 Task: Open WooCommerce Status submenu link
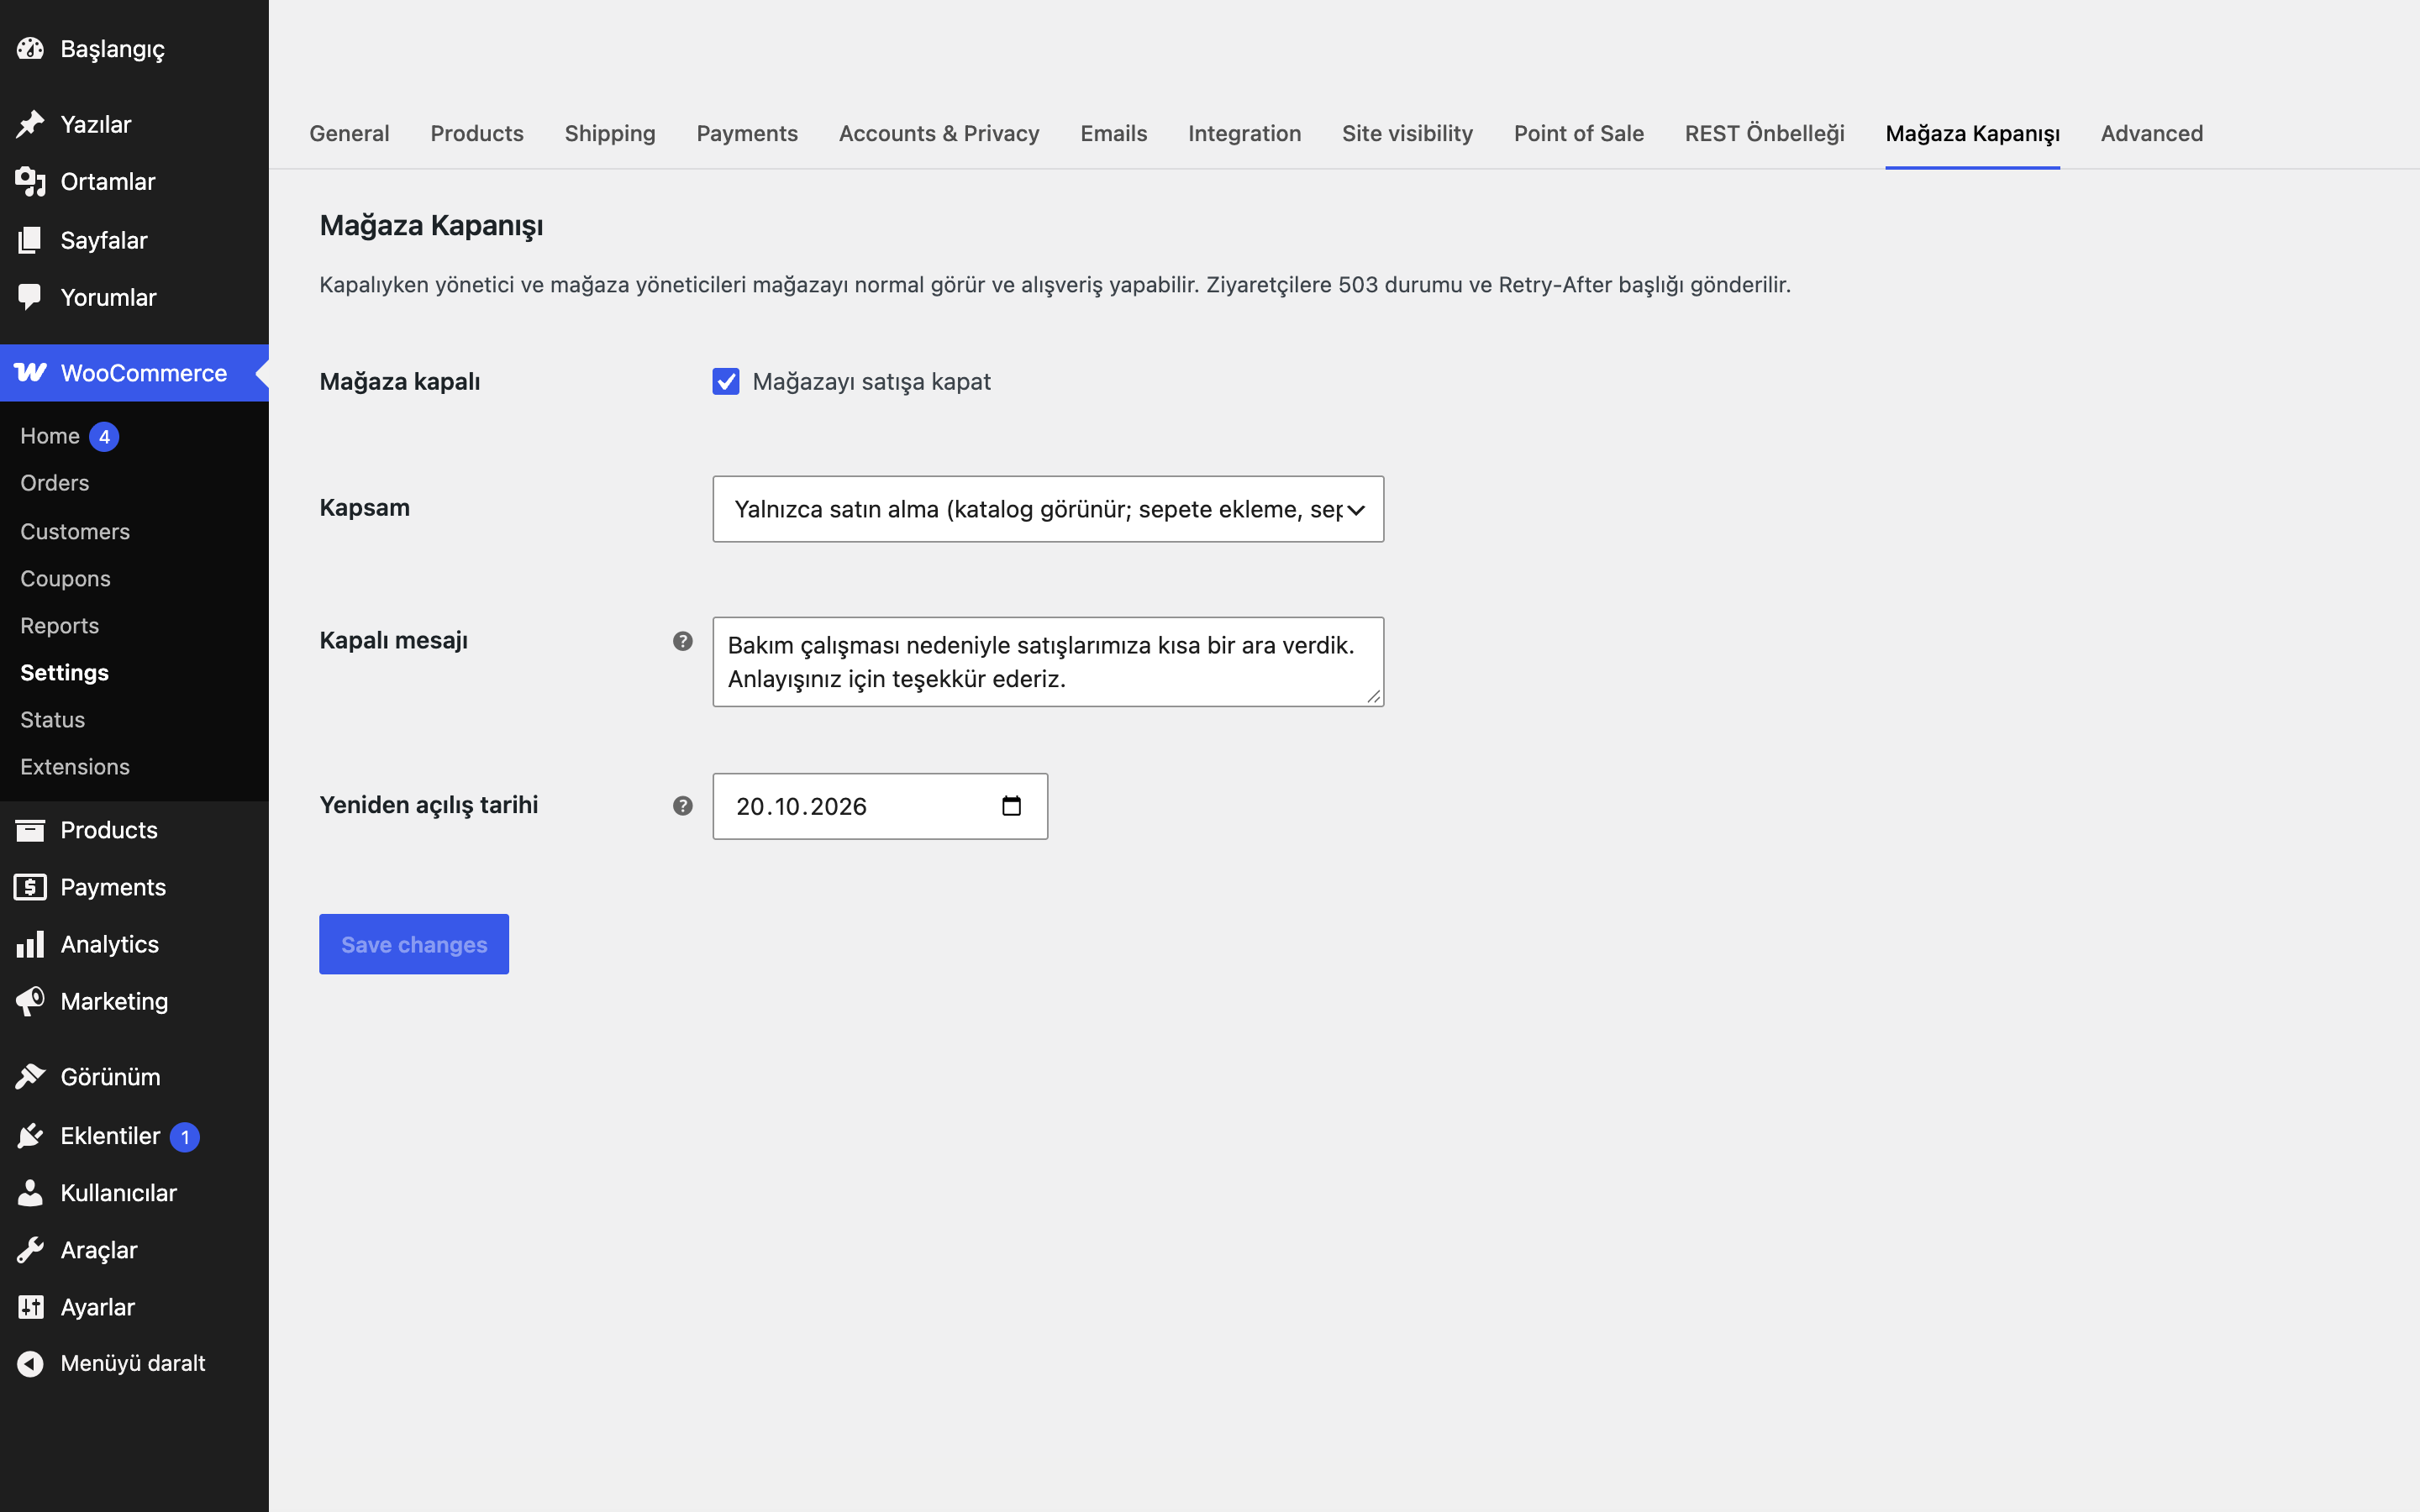pyautogui.click(x=52, y=719)
